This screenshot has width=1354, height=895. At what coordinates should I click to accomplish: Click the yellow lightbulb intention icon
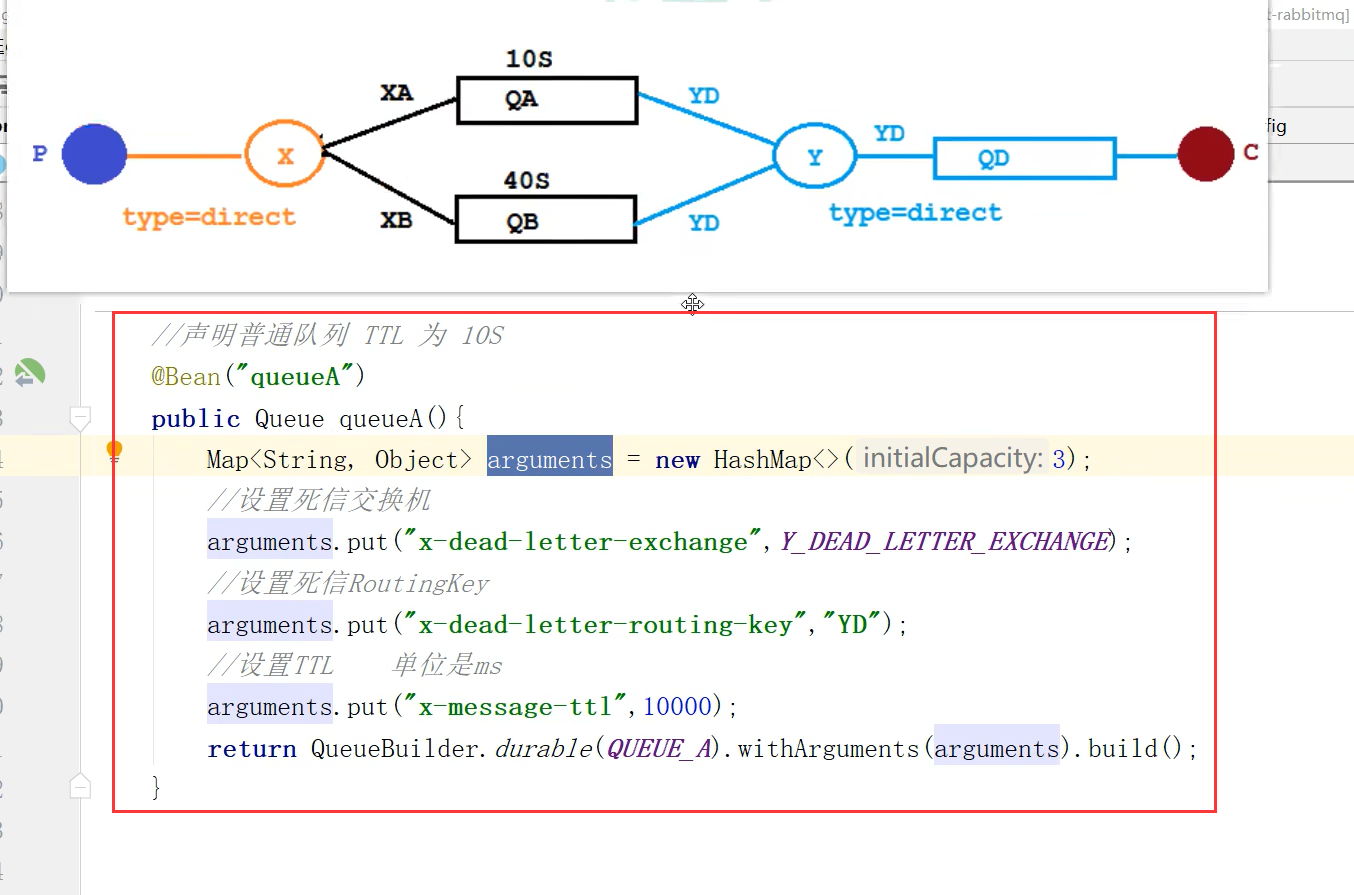coord(115,452)
